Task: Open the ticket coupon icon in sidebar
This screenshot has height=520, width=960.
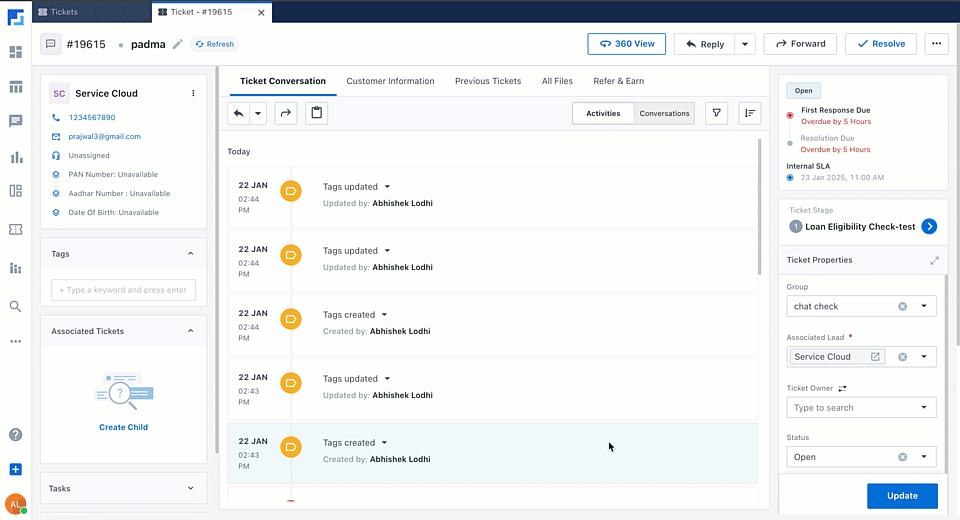Action: pos(16,229)
